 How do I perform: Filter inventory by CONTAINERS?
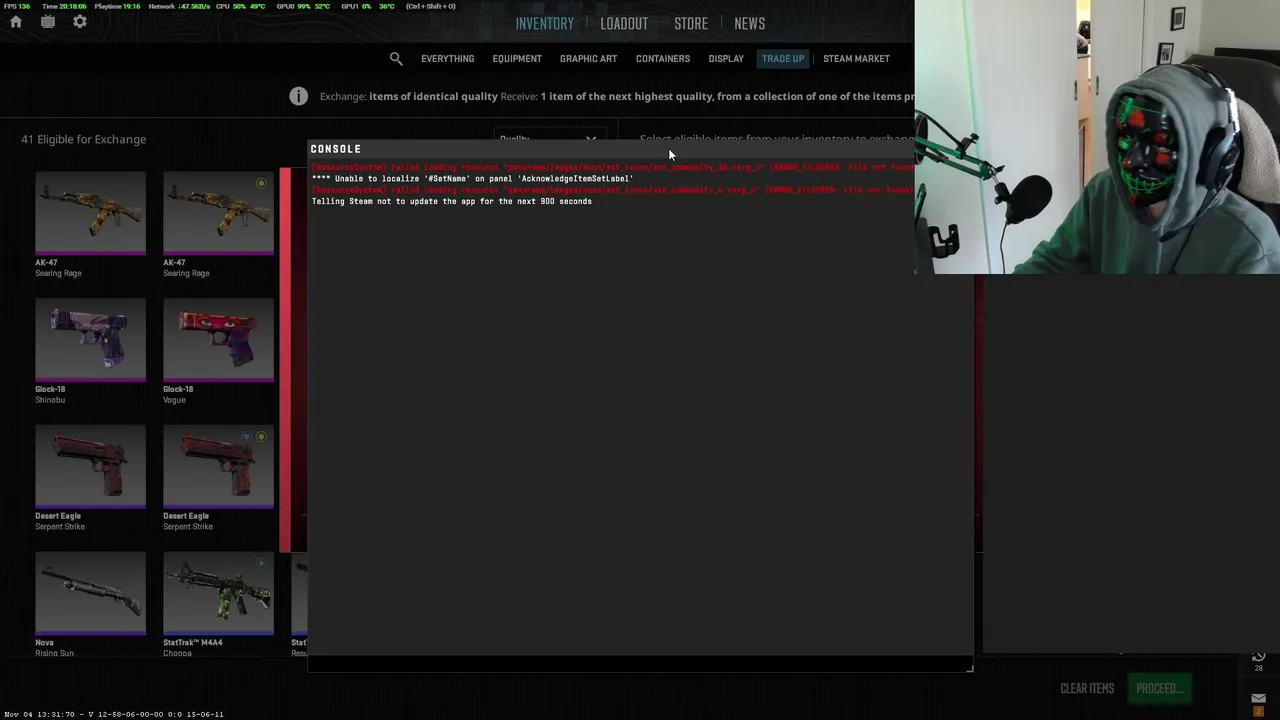[x=663, y=59]
